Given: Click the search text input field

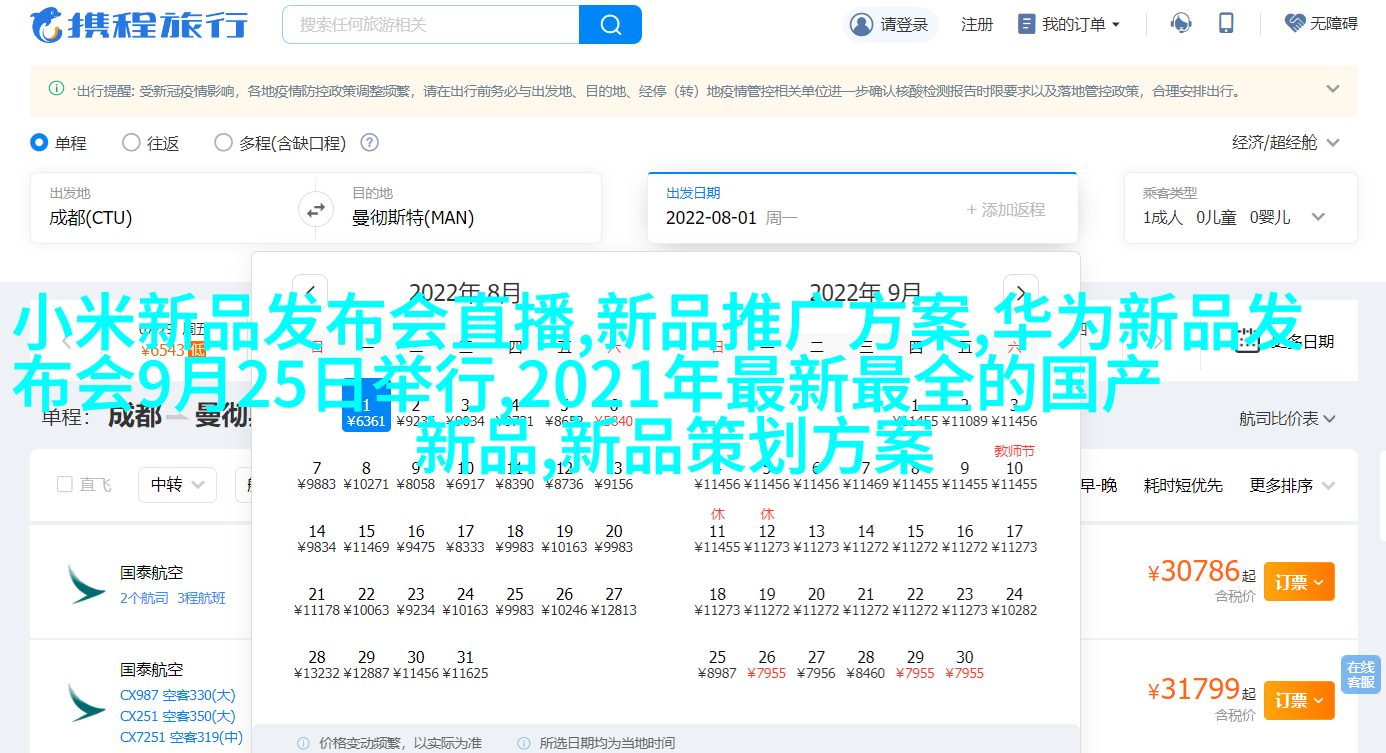Looking at the screenshot, I should tap(431, 24).
